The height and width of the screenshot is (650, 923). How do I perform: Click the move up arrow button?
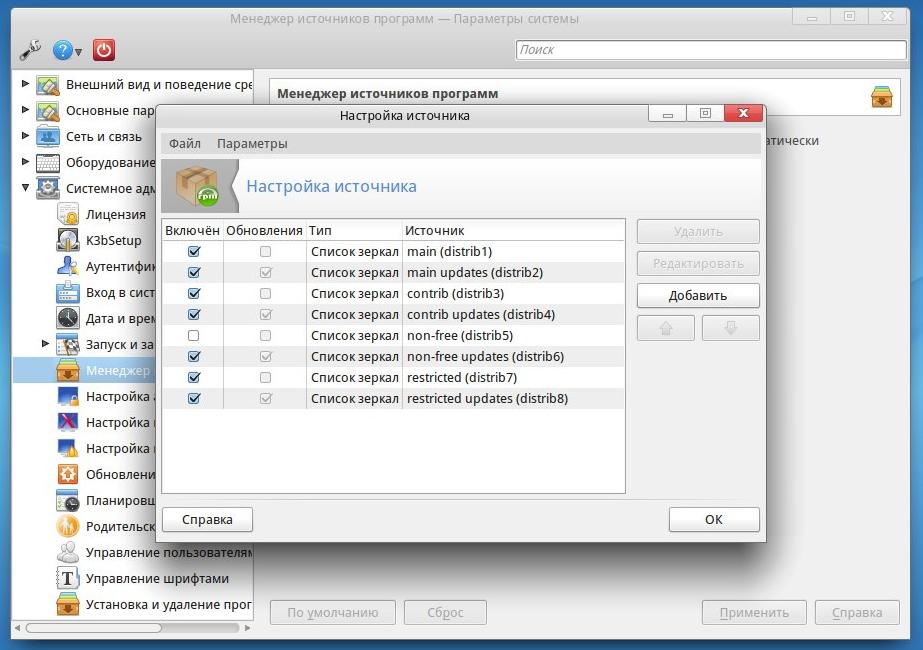tap(666, 328)
